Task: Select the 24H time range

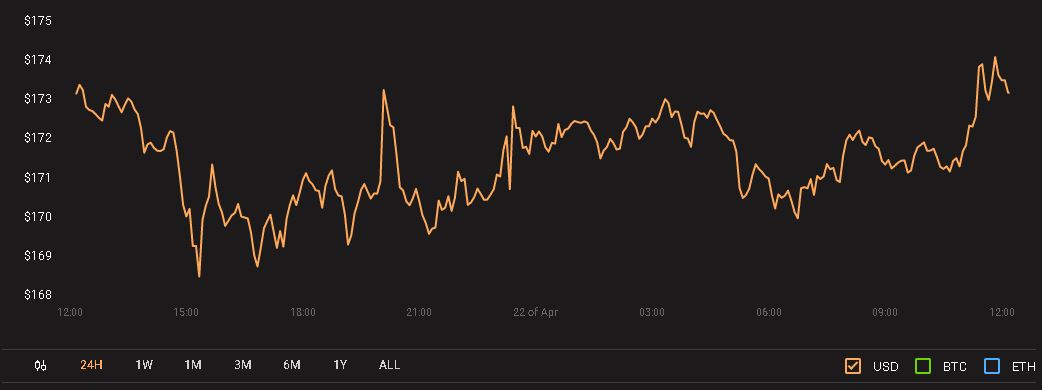Action: click(x=91, y=365)
